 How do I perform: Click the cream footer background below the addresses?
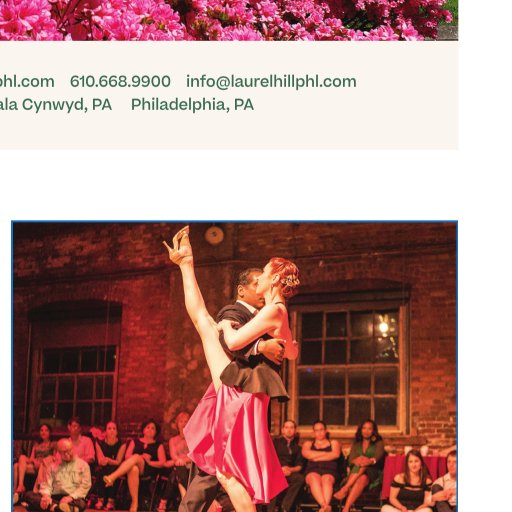(229, 132)
